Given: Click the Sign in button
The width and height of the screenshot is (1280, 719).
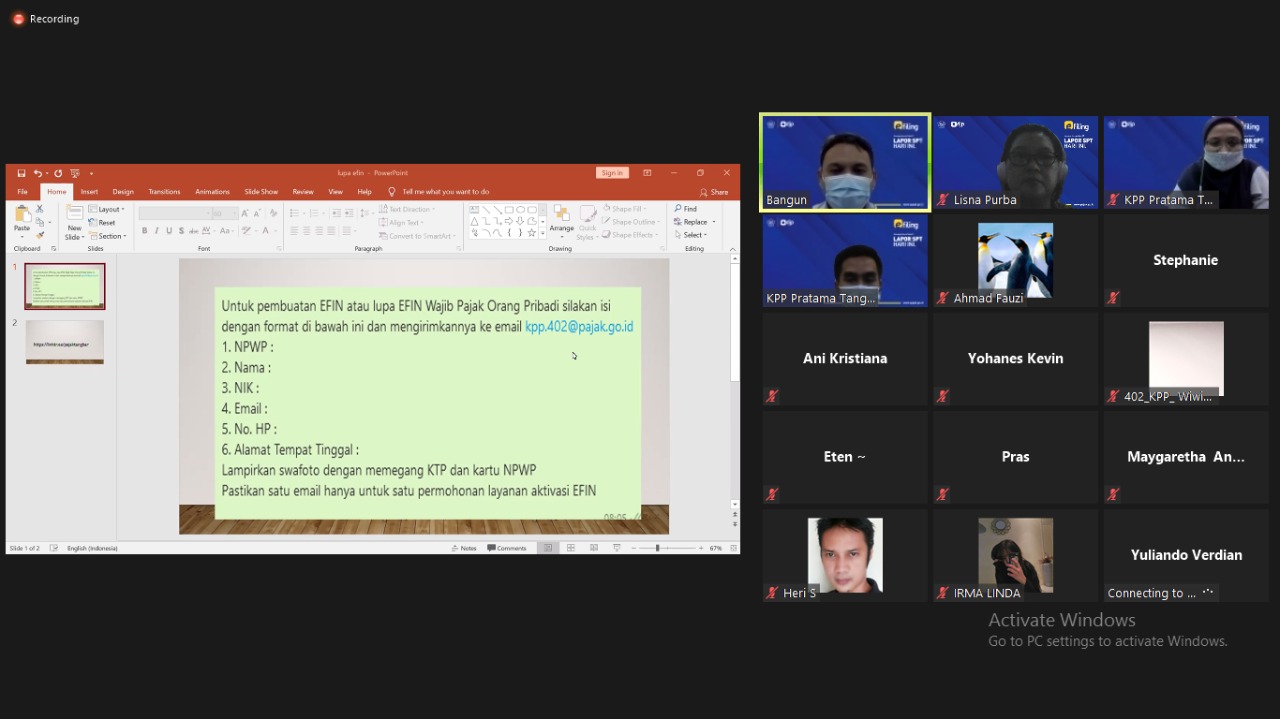Looking at the screenshot, I should pos(612,173).
